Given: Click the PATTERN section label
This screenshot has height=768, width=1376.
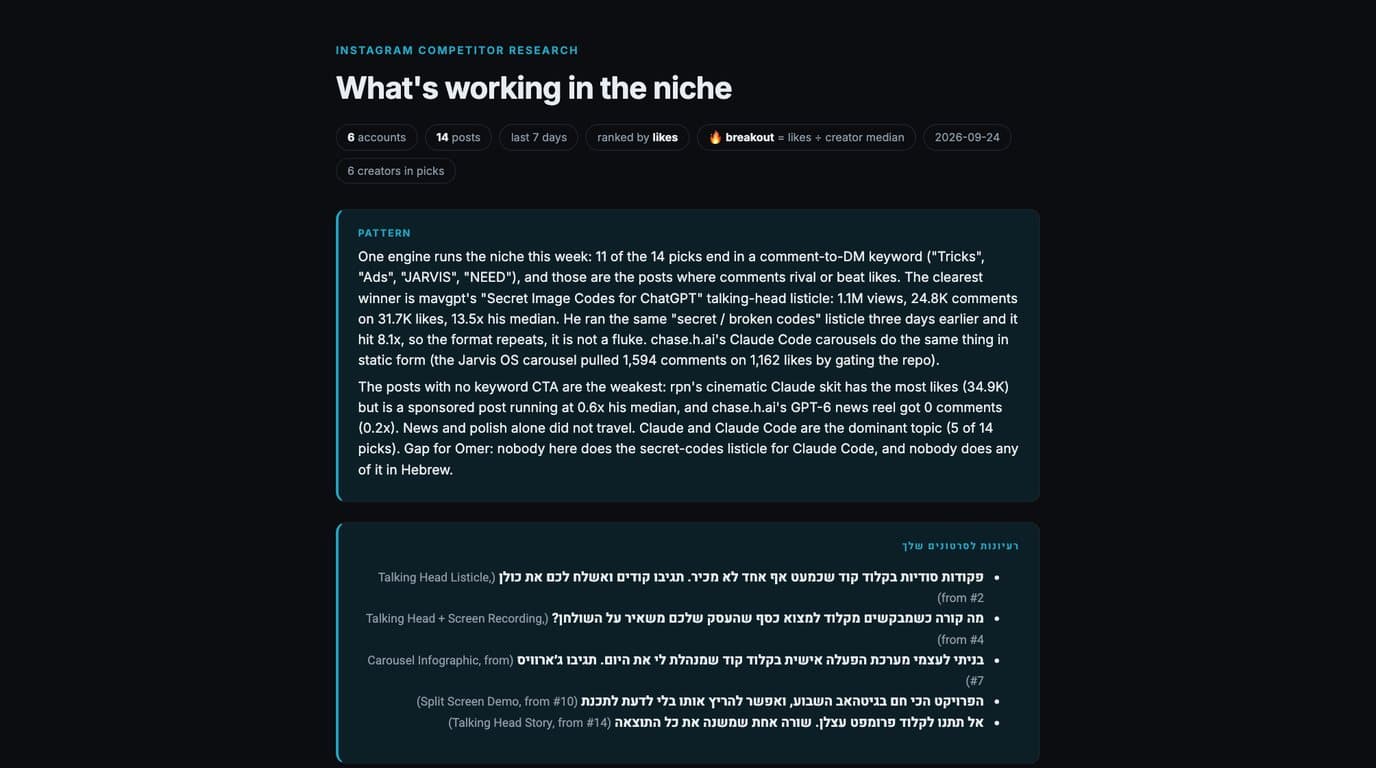Looking at the screenshot, I should click(x=385, y=233).
